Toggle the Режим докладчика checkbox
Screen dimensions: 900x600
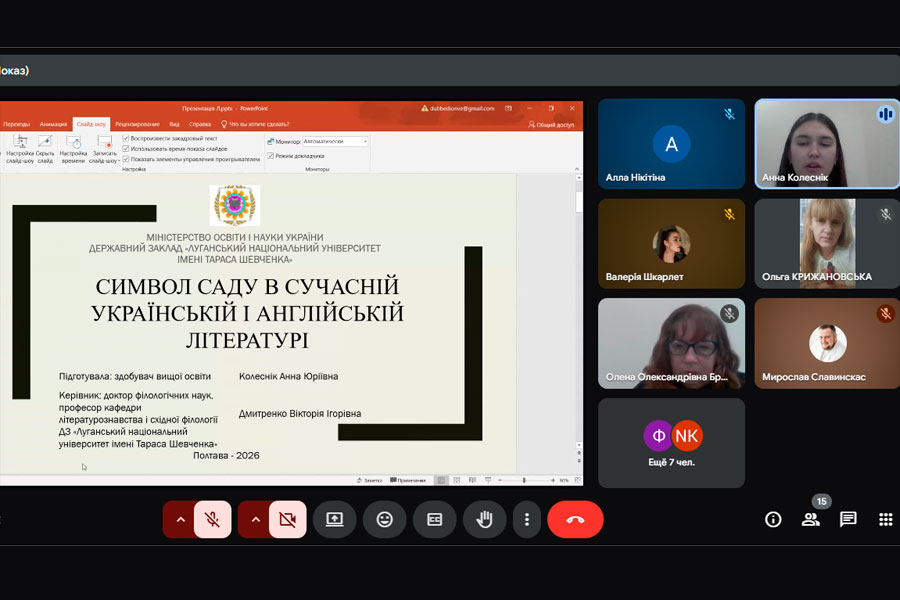tap(270, 156)
